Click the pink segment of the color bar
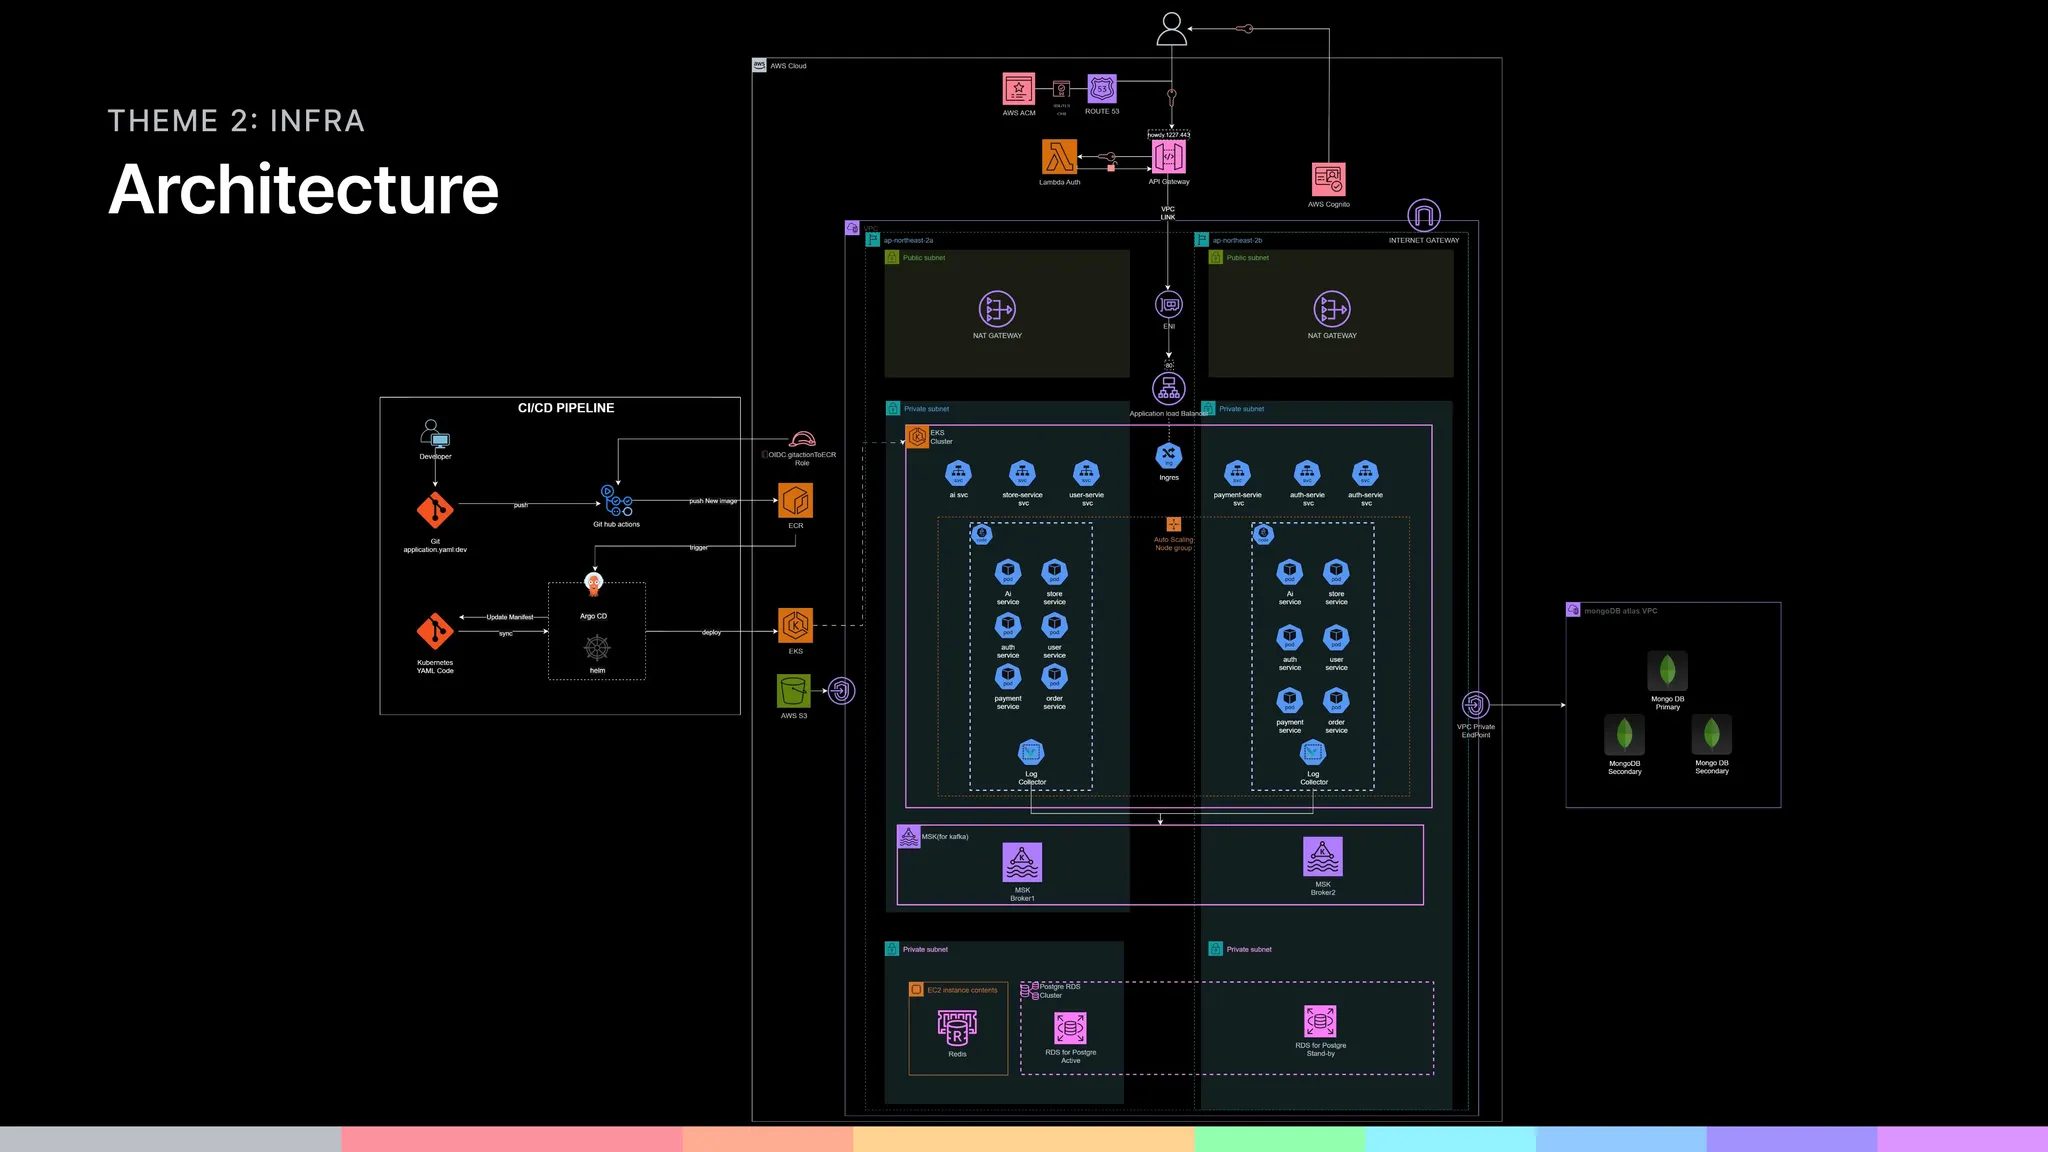Viewport: 2048px width, 1152px height. [x=511, y=1139]
